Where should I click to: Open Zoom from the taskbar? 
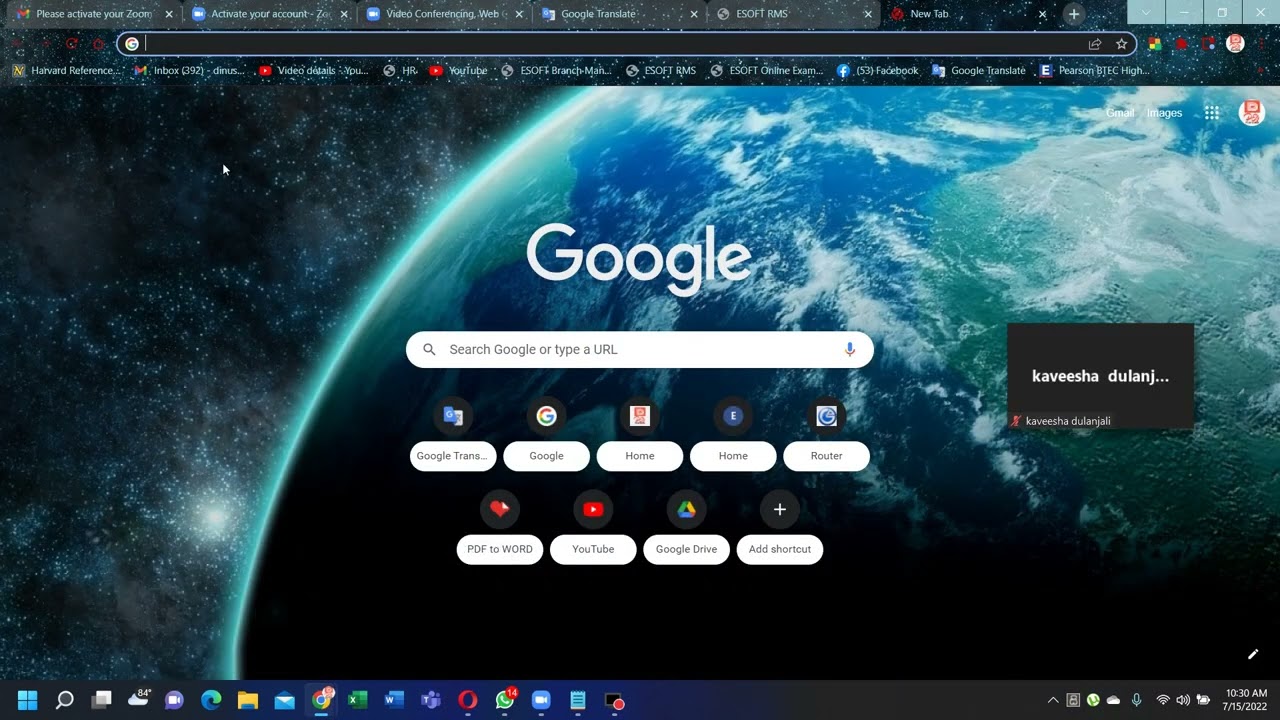(541, 700)
